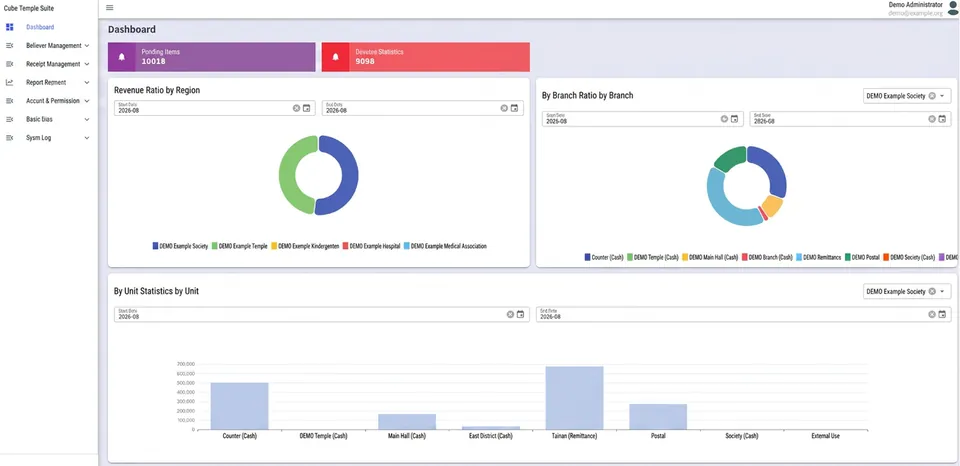Clear the Revenue Ratio end date field

coord(504,108)
